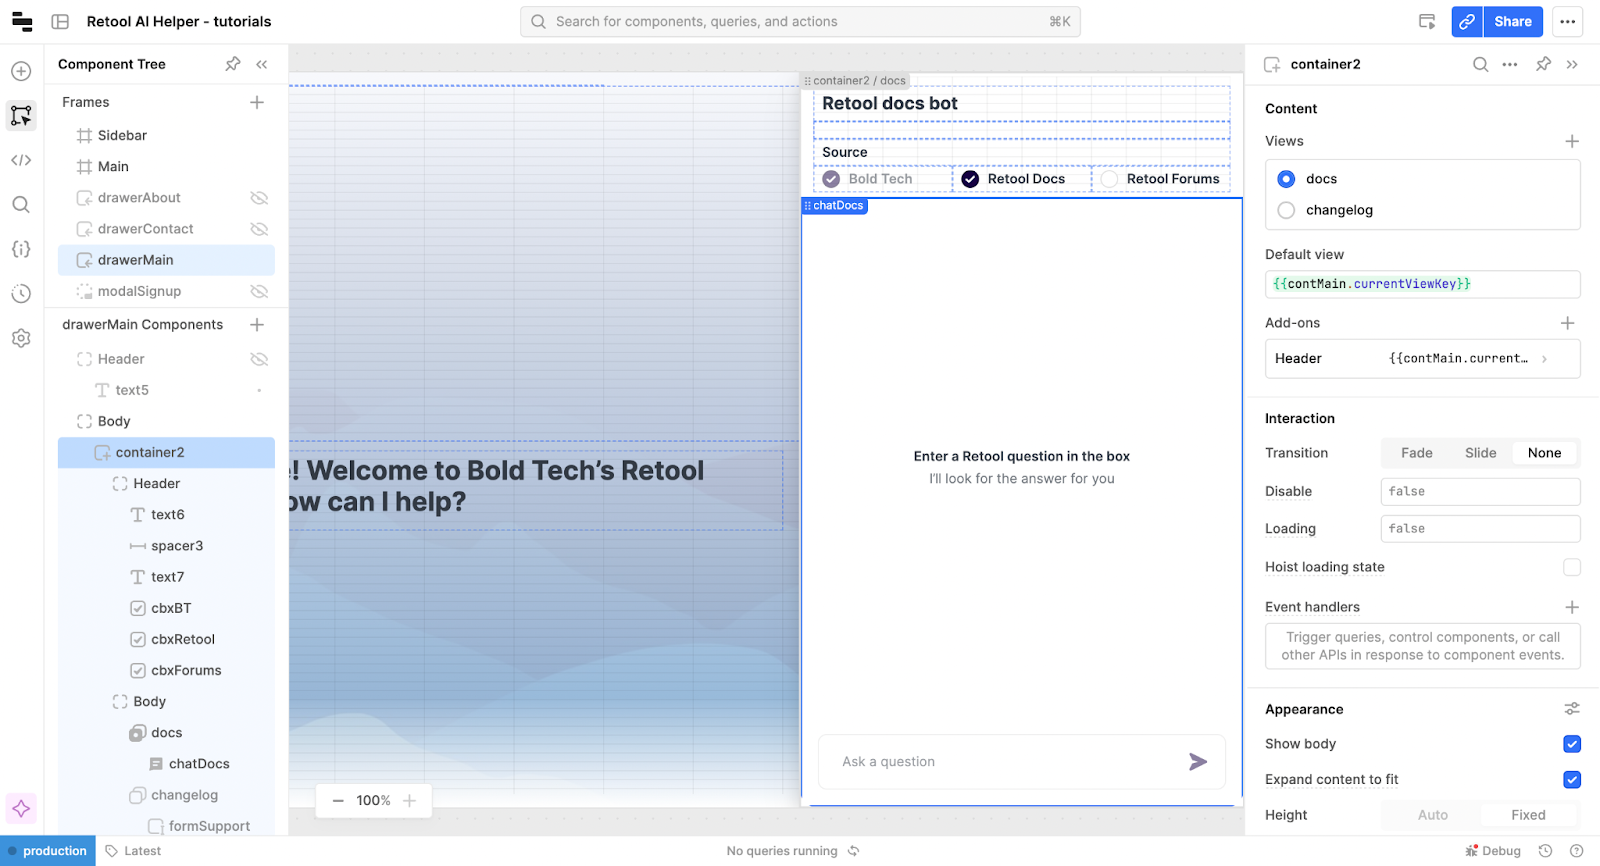This screenshot has height=866, width=1600.
Task: Toggle visibility of drawerMain Header
Action: point(259,359)
